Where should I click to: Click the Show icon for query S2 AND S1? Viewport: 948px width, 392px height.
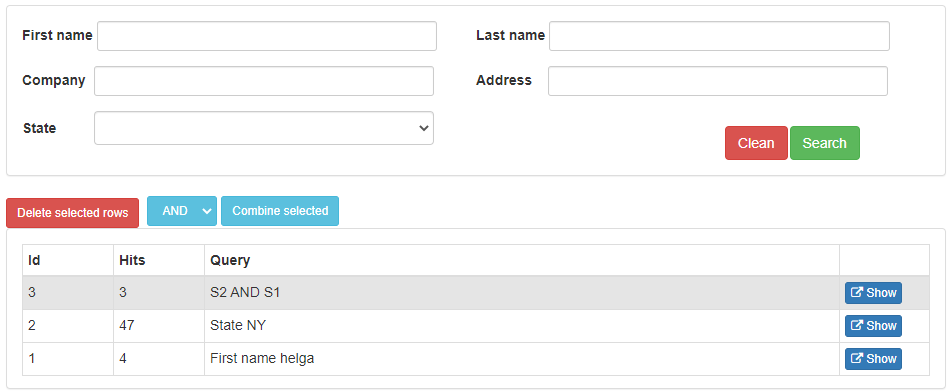pyautogui.click(x=857, y=293)
